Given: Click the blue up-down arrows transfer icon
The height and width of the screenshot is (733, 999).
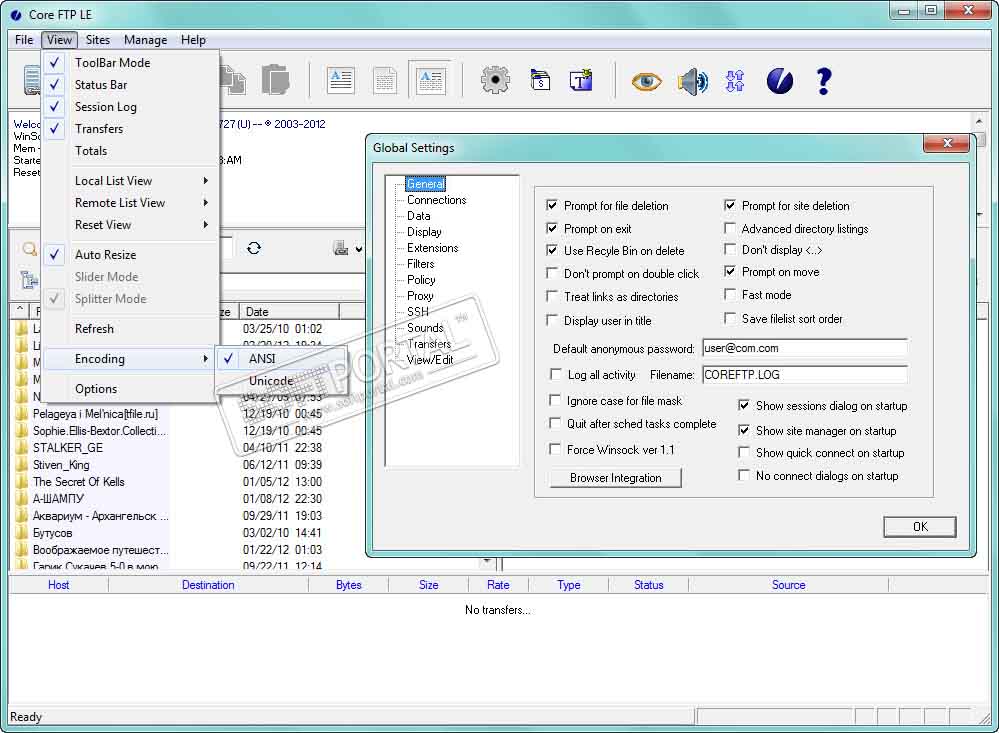Looking at the screenshot, I should pos(735,81).
